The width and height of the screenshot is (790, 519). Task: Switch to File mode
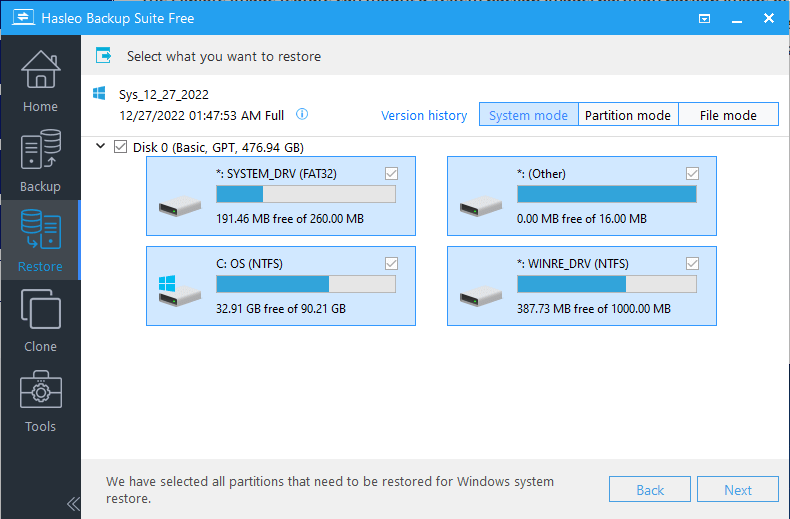pyautogui.click(x=728, y=115)
